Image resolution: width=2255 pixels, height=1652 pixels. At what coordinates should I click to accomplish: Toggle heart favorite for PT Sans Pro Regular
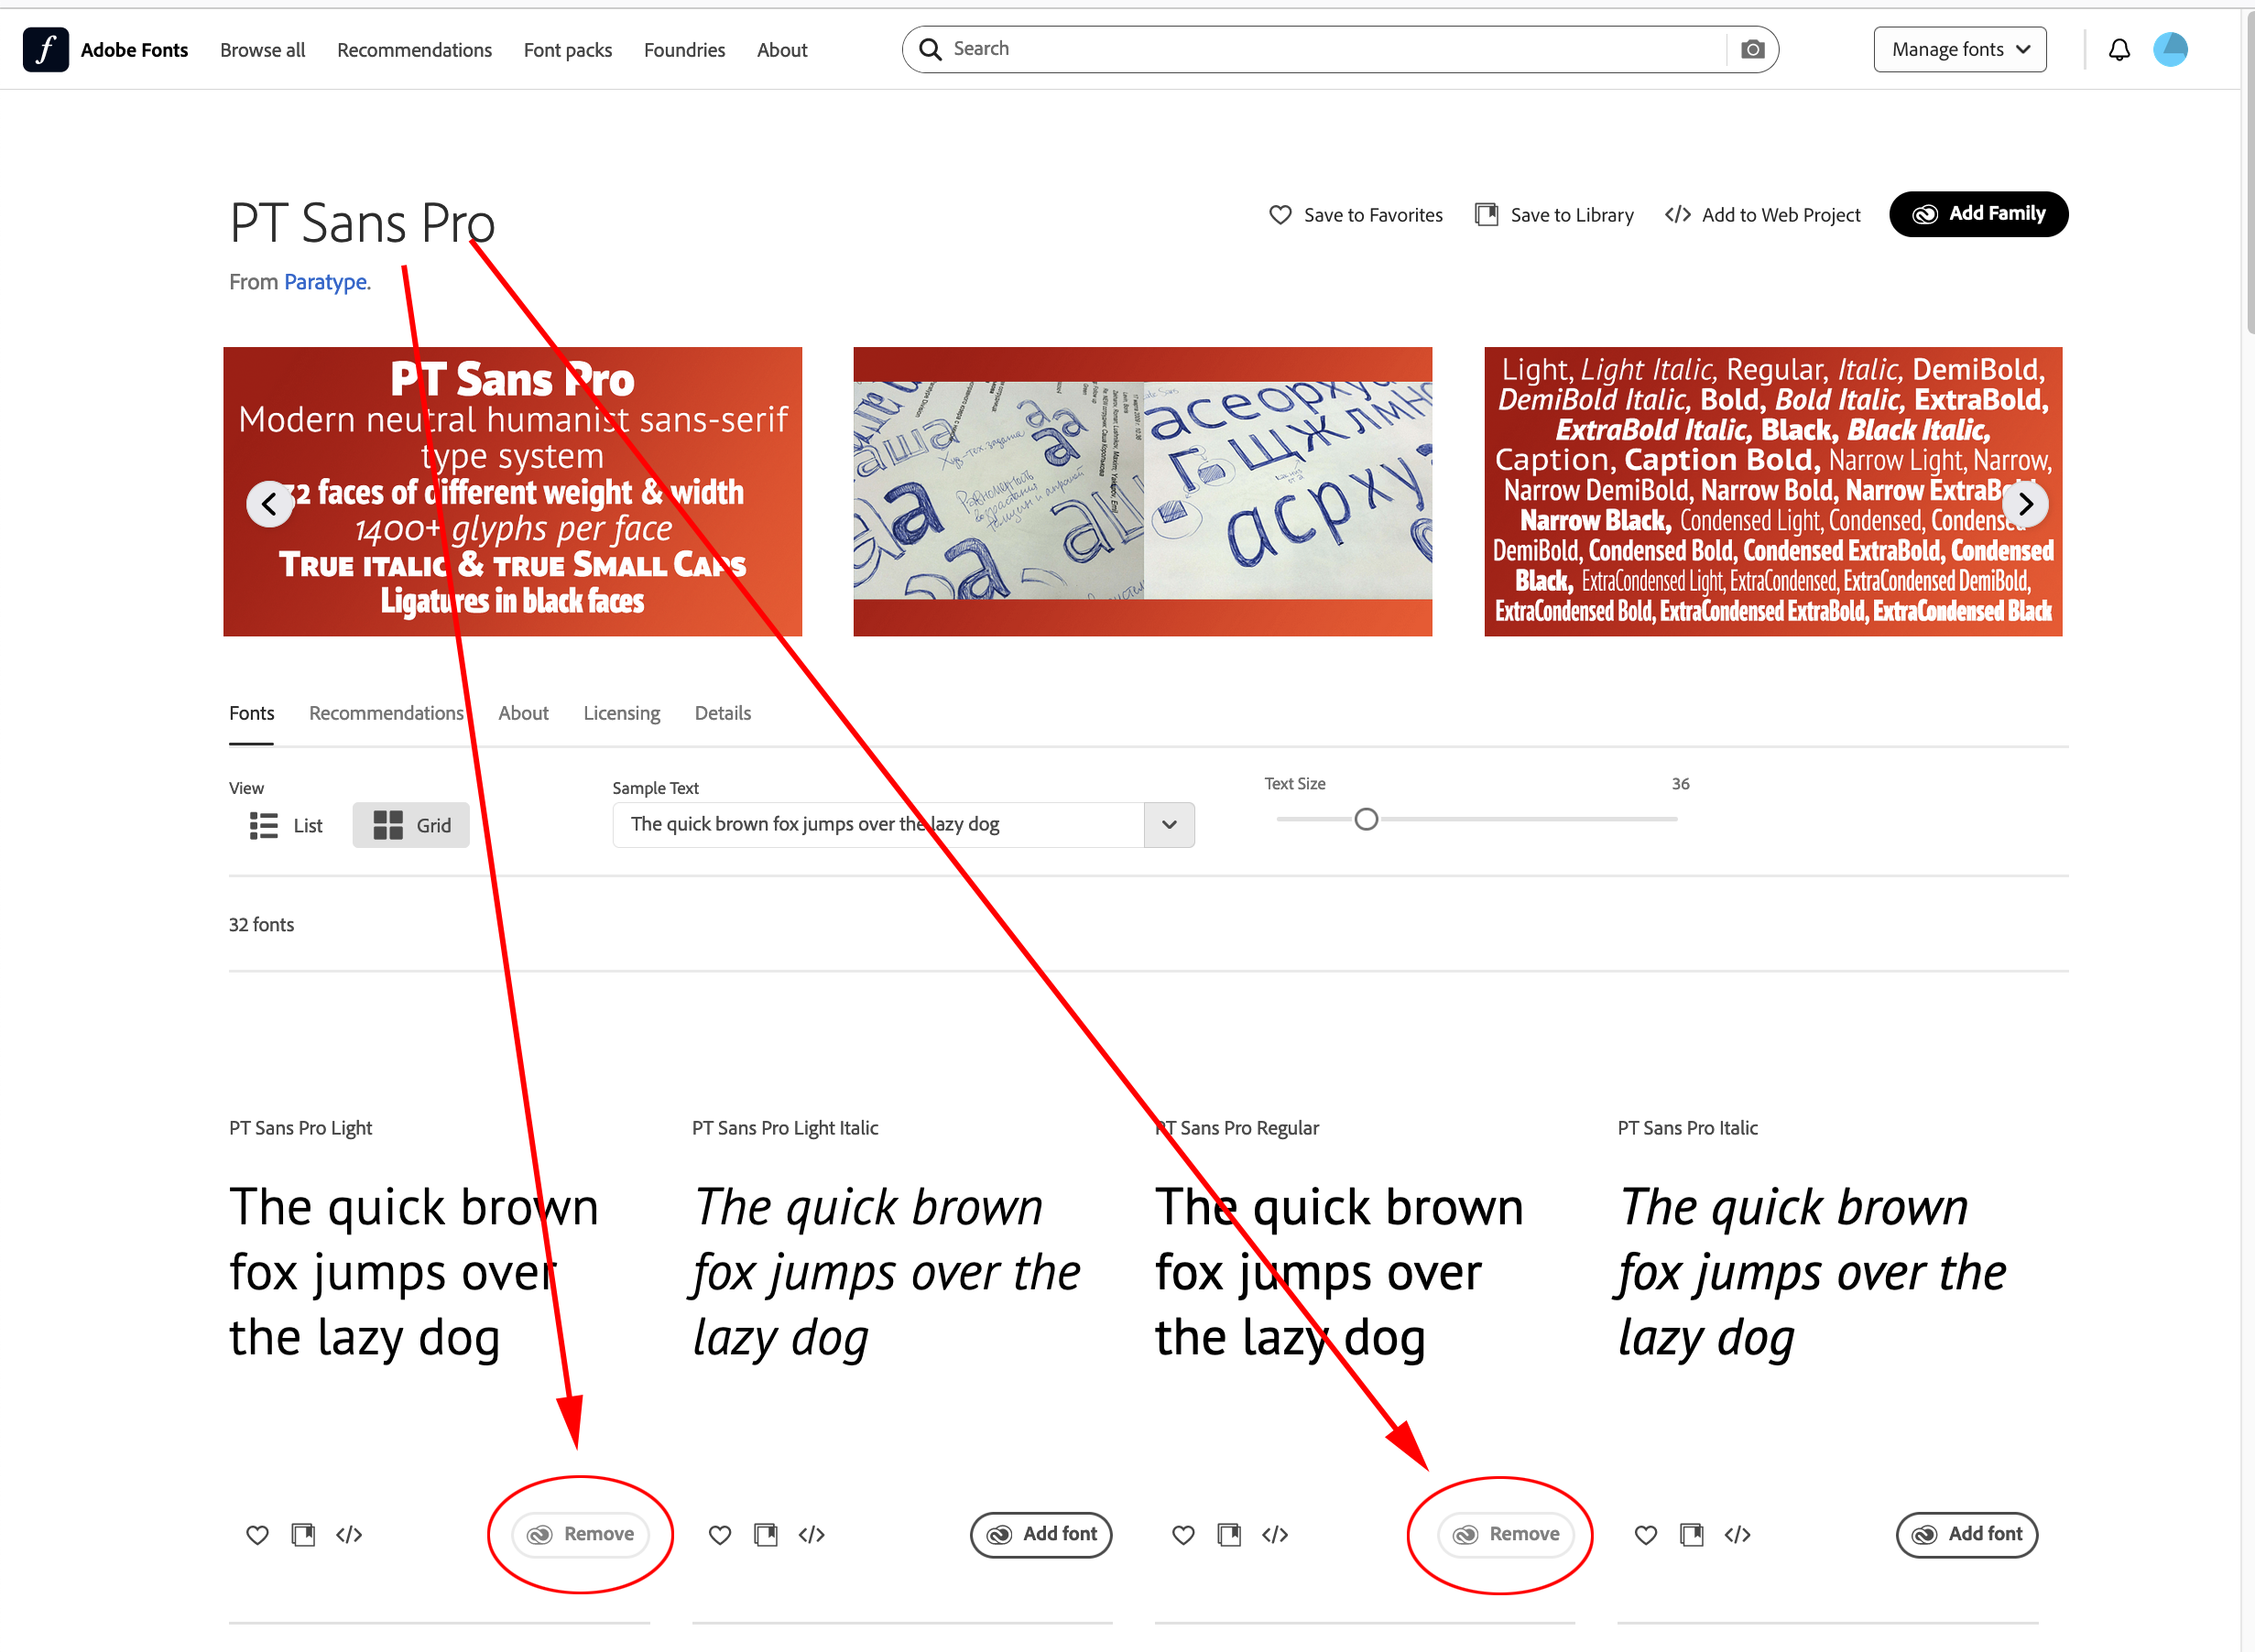pyautogui.click(x=1183, y=1534)
